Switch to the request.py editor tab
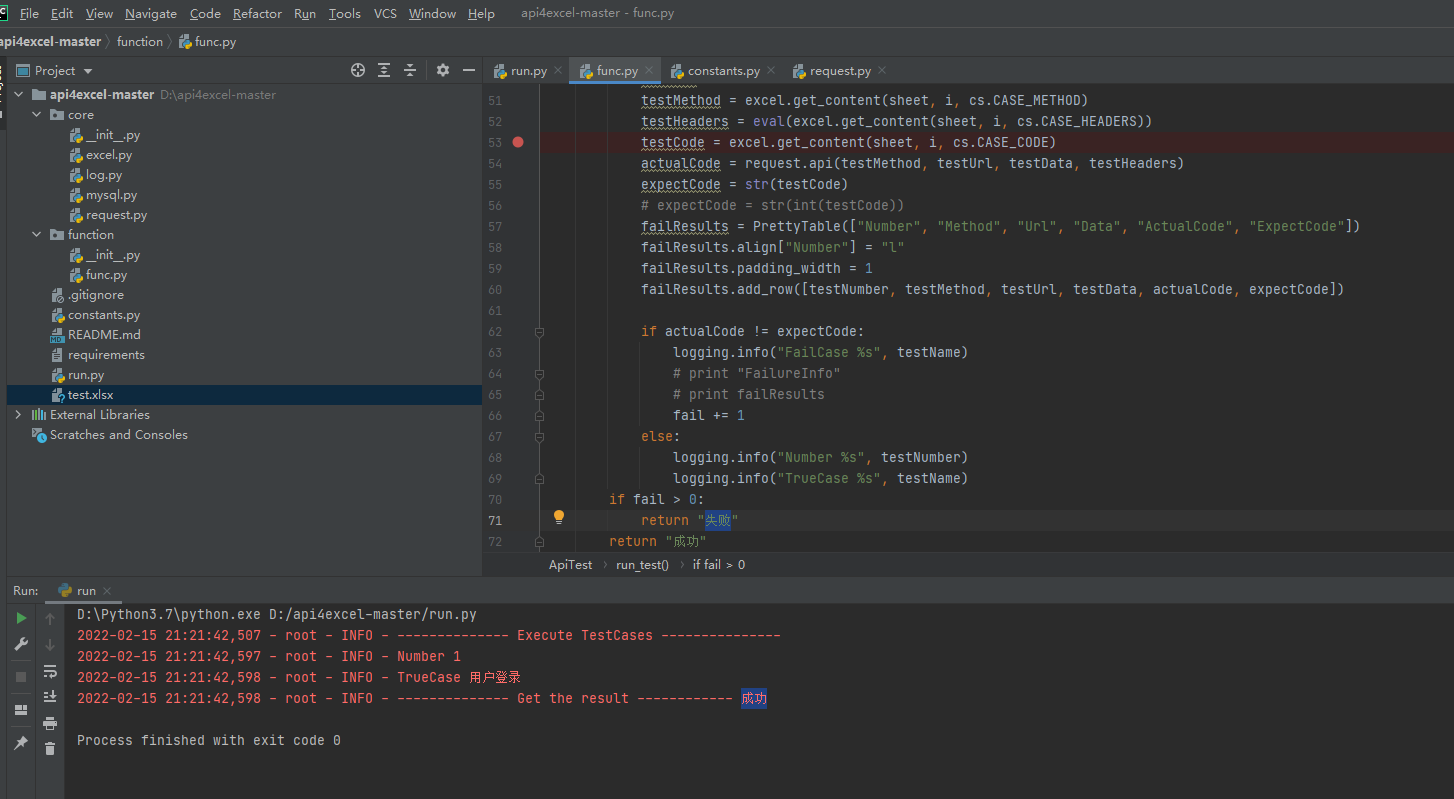1454x799 pixels. click(x=840, y=71)
